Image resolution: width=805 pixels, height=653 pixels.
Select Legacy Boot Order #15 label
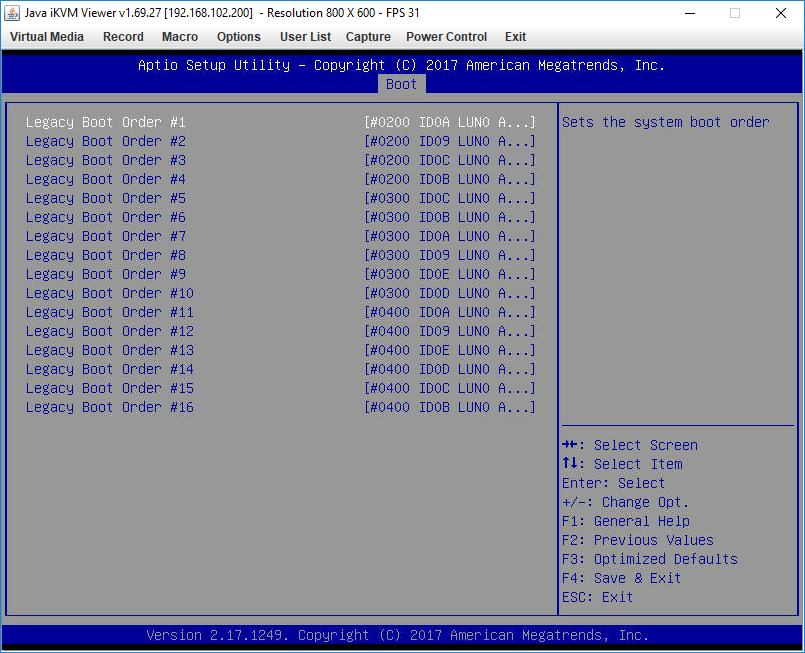(110, 388)
